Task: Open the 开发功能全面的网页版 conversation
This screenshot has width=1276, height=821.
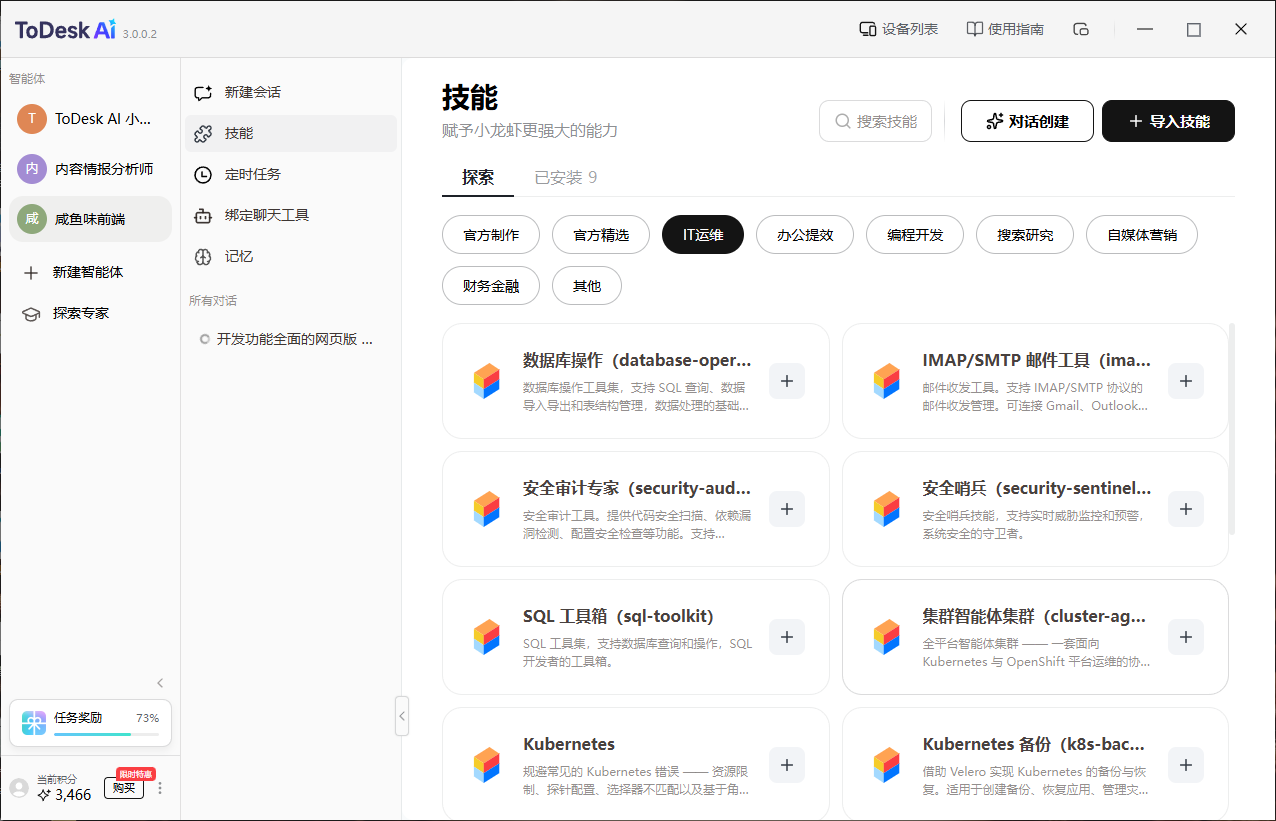Action: [291, 339]
